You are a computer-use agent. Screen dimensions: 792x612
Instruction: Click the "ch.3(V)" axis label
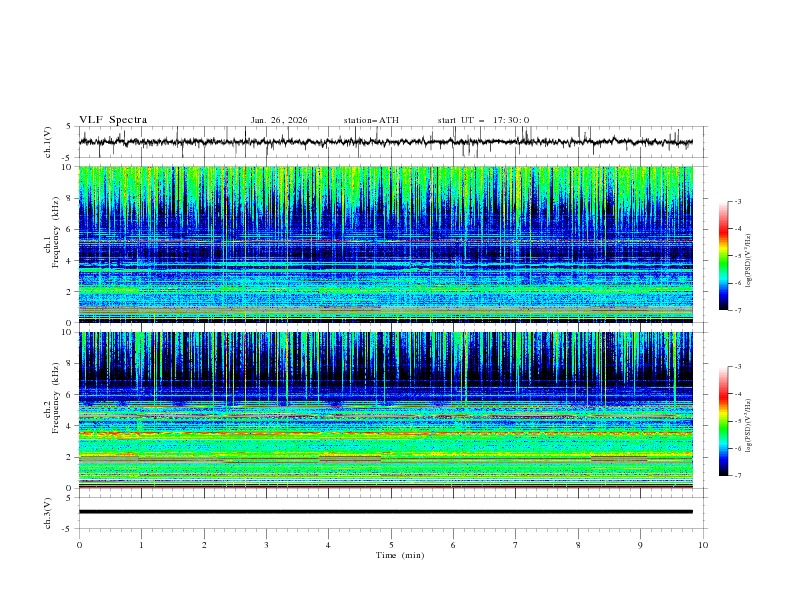coord(48,513)
